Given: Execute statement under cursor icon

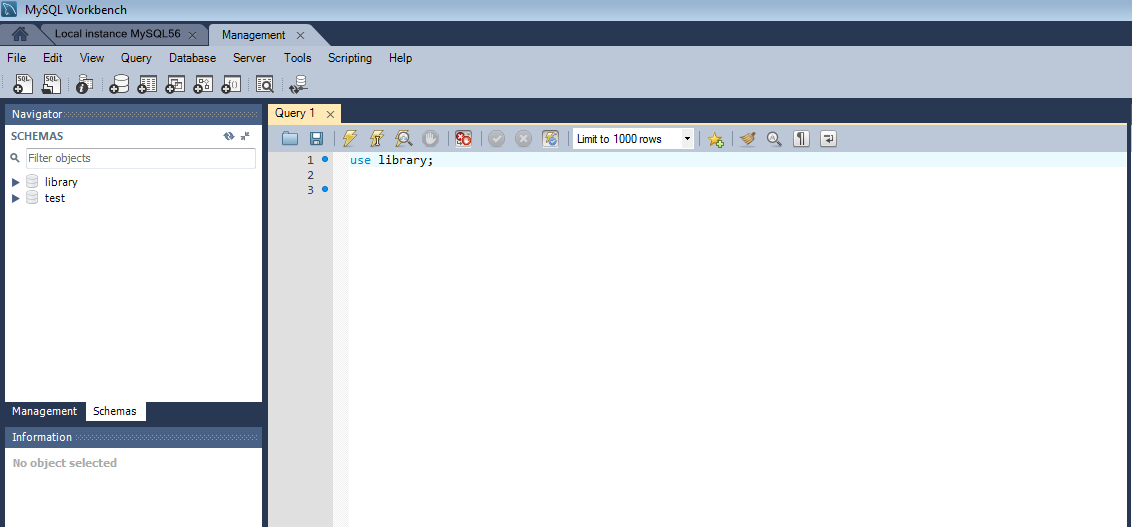Looking at the screenshot, I should (x=376, y=139).
